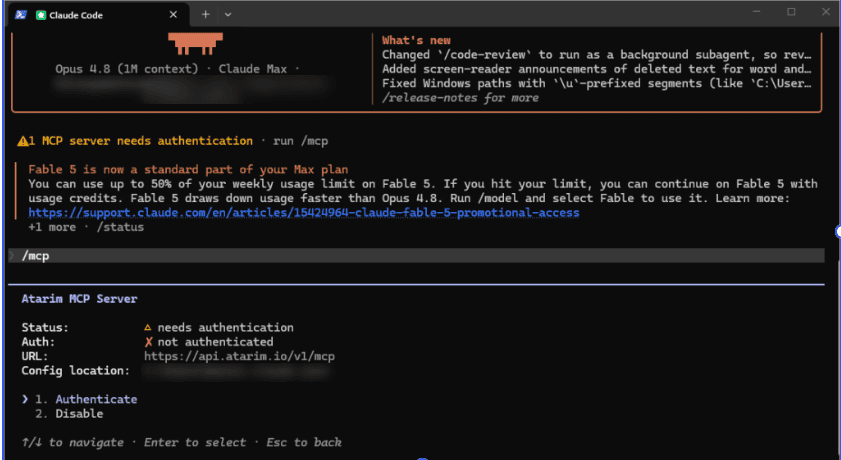The image size is (841, 460).
Task: Open a new terminal tab
Action: [205, 15]
